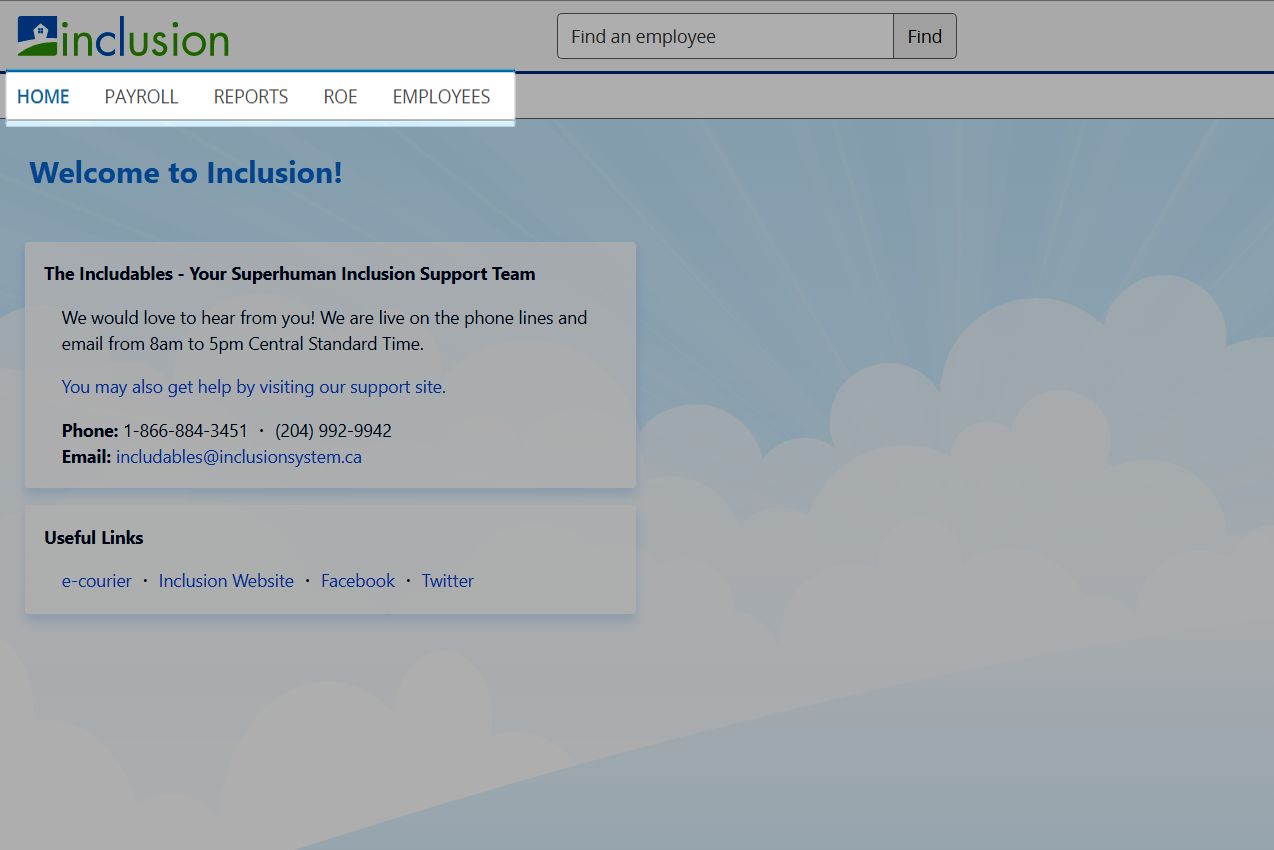Open the REPORTS menu
Screen dimensions: 1274x850
pos(251,97)
